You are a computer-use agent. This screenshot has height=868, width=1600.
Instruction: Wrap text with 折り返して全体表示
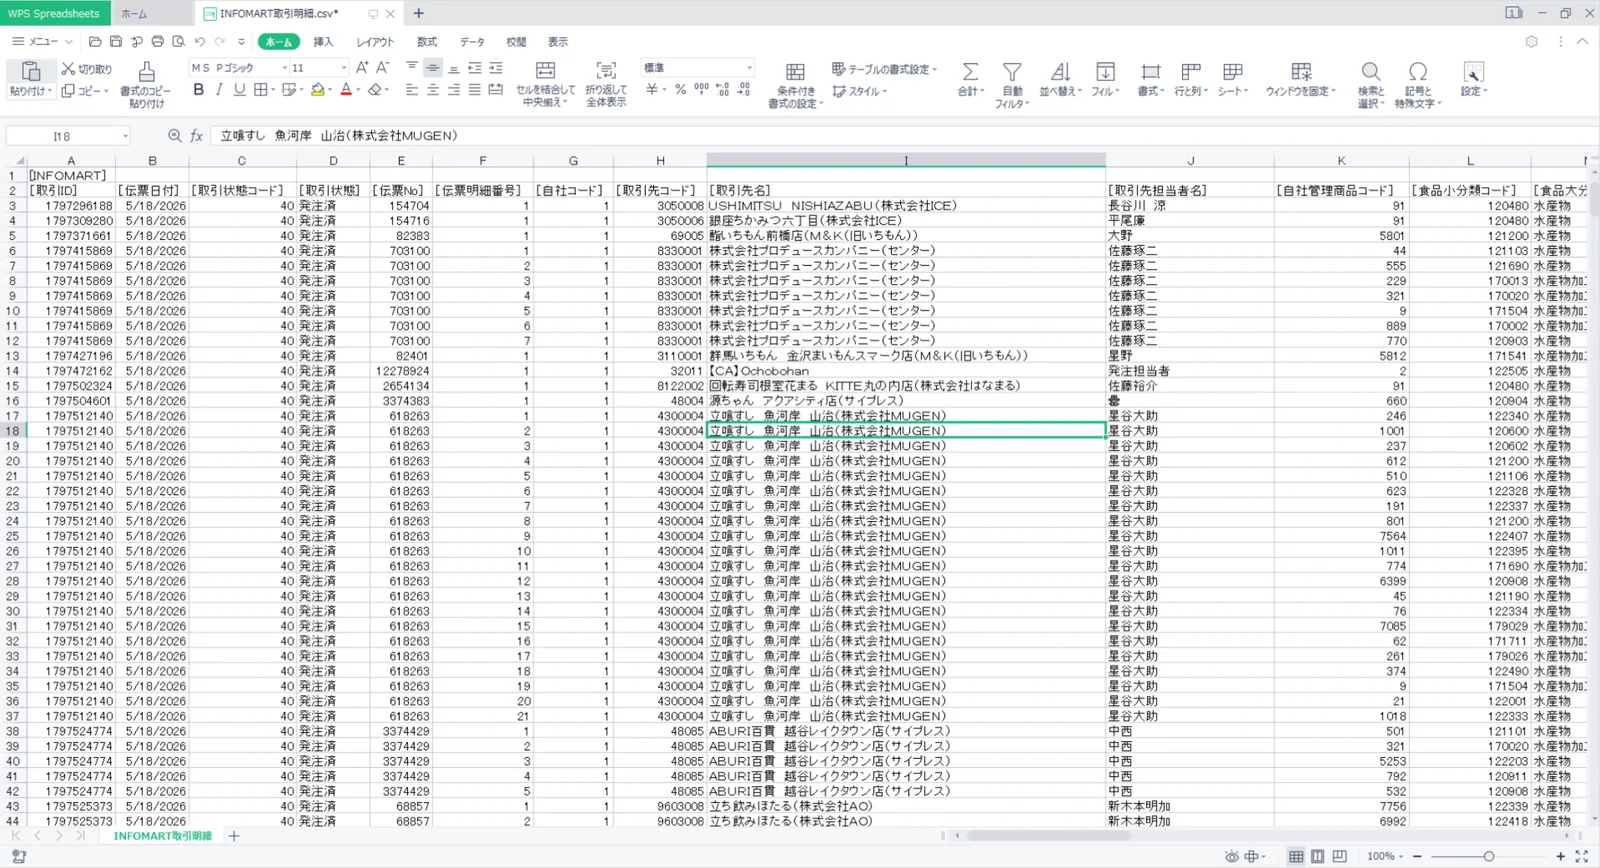point(606,84)
